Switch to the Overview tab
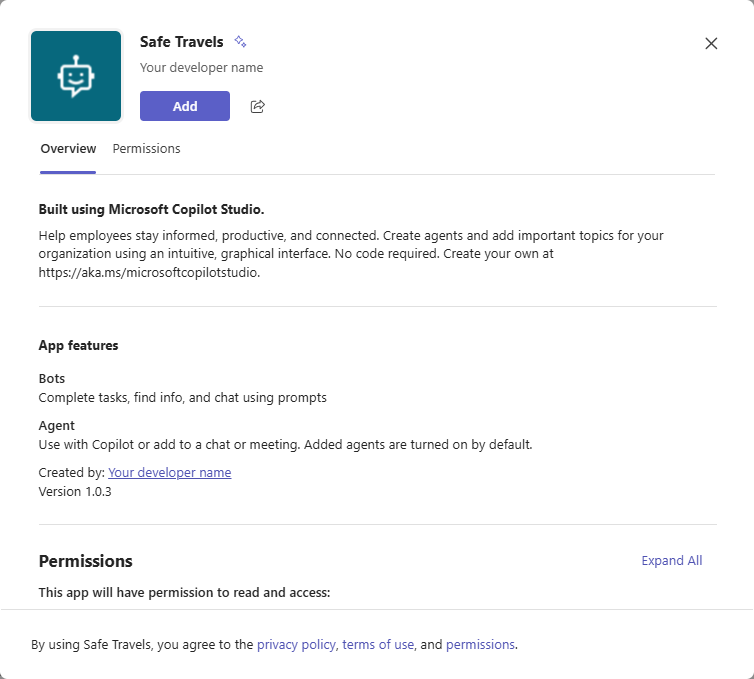754x679 pixels. [x=68, y=149]
